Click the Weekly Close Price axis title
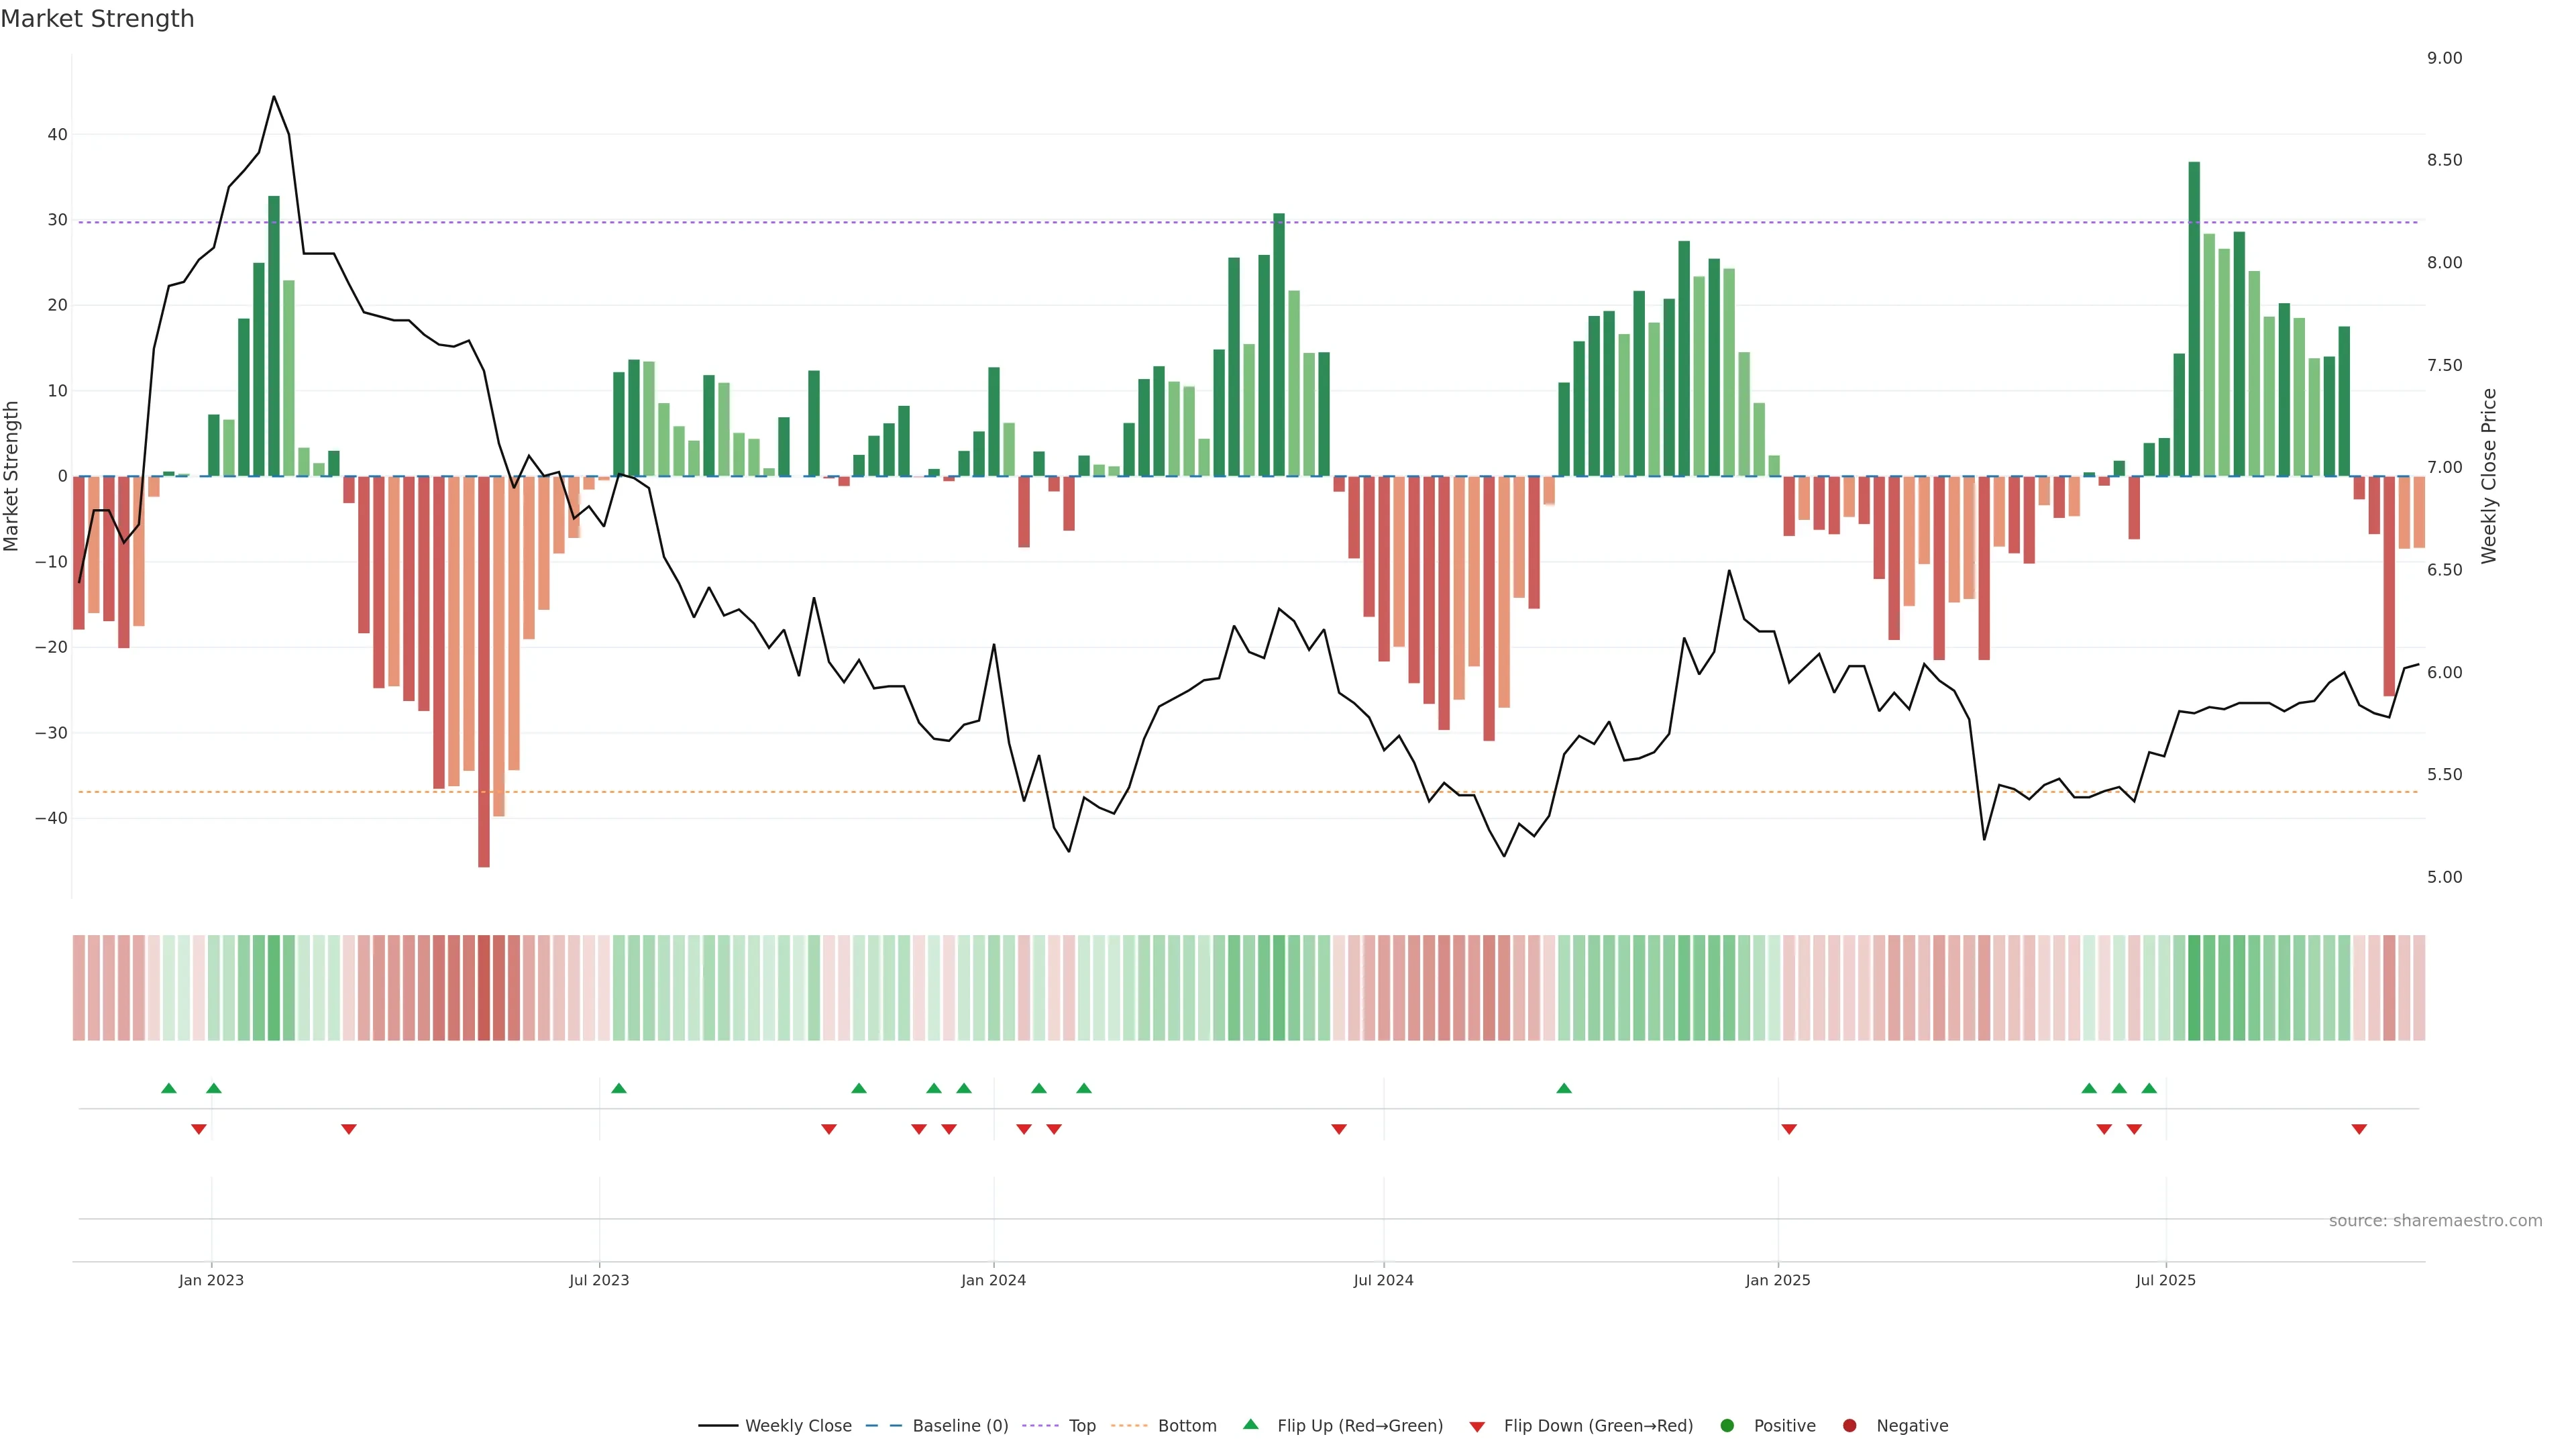Viewport: 2576px width, 1449px height. (x=2489, y=476)
